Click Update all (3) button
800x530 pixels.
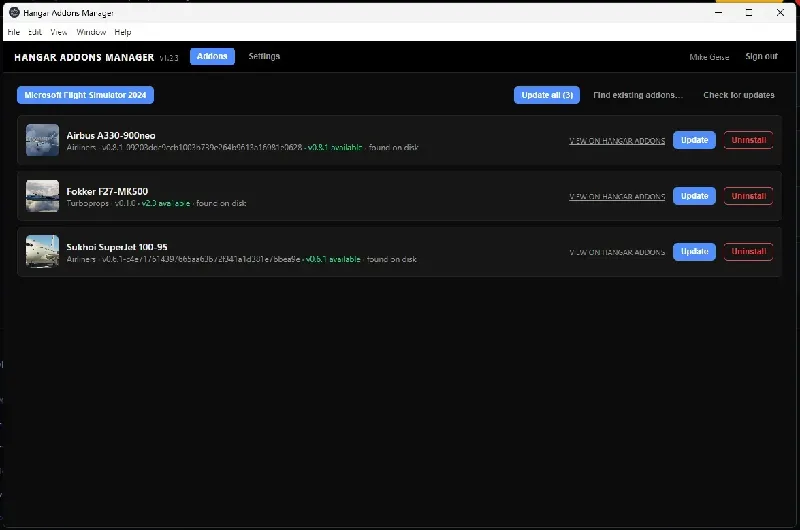pos(547,95)
